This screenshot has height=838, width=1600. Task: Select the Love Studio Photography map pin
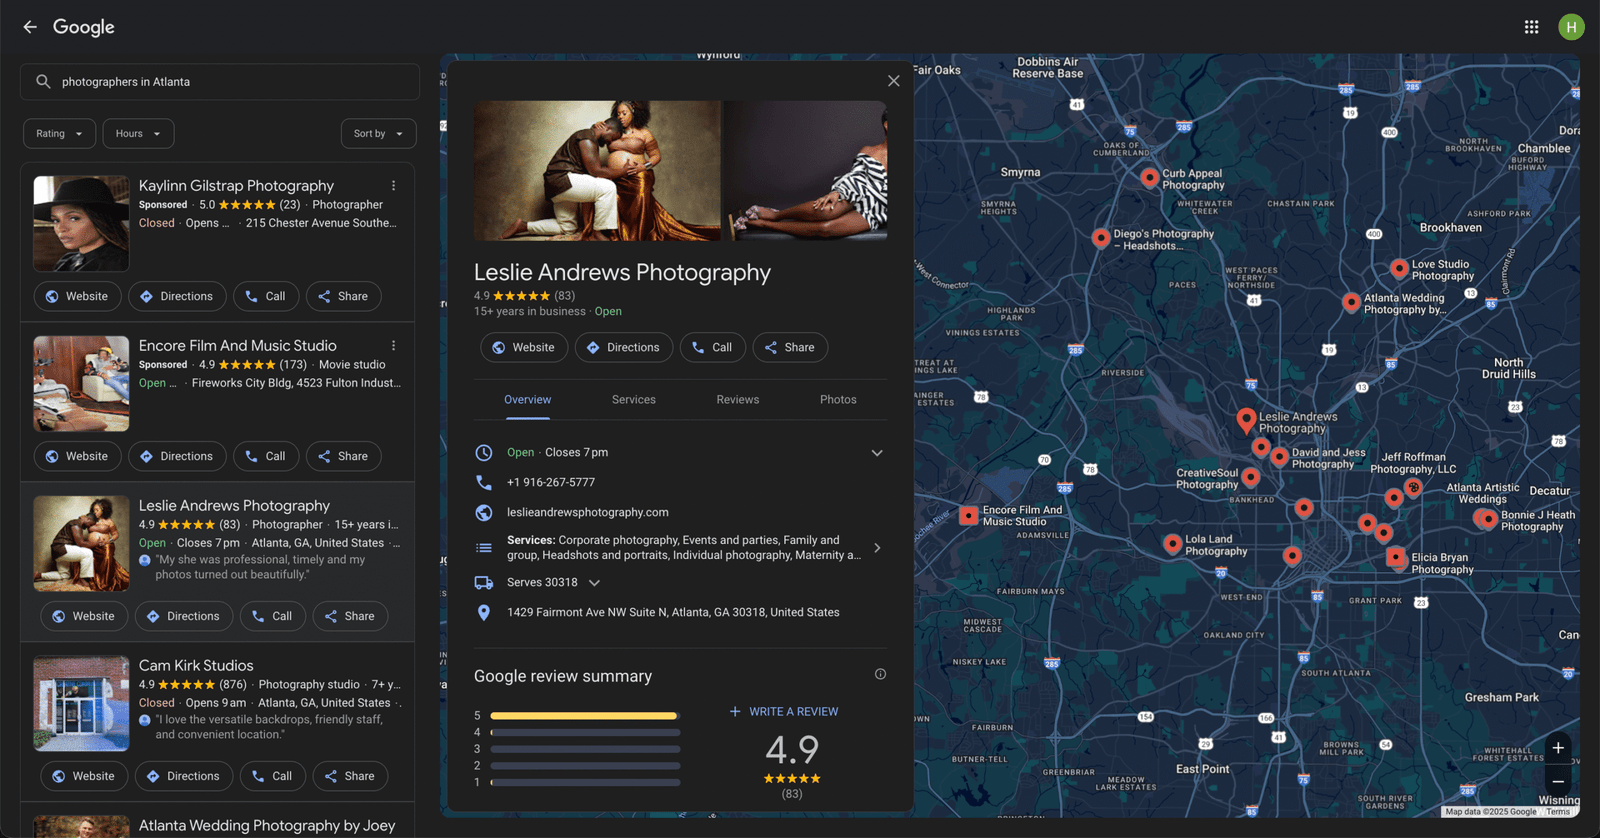point(1399,268)
